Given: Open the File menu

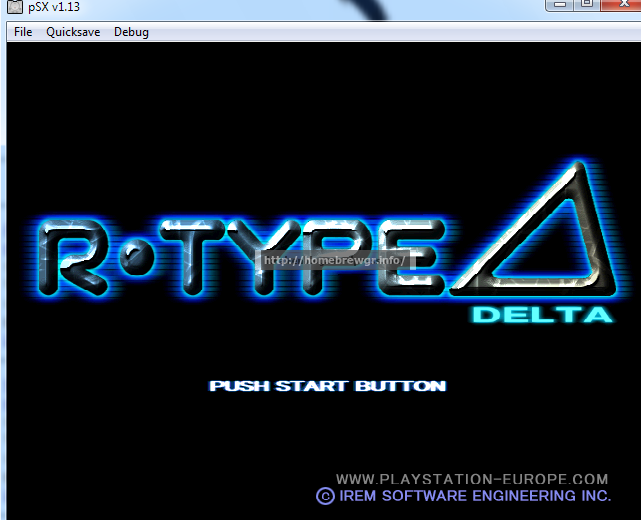Looking at the screenshot, I should (23, 32).
